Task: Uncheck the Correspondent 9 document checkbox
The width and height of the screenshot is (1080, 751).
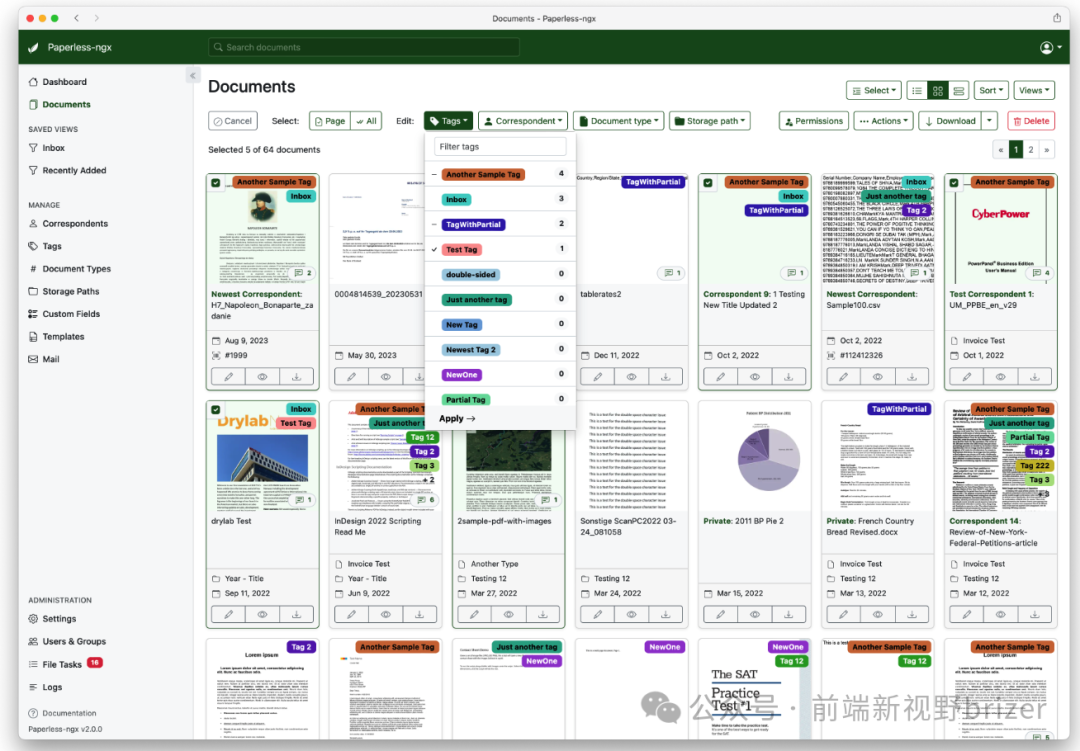Action: [x=708, y=183]
